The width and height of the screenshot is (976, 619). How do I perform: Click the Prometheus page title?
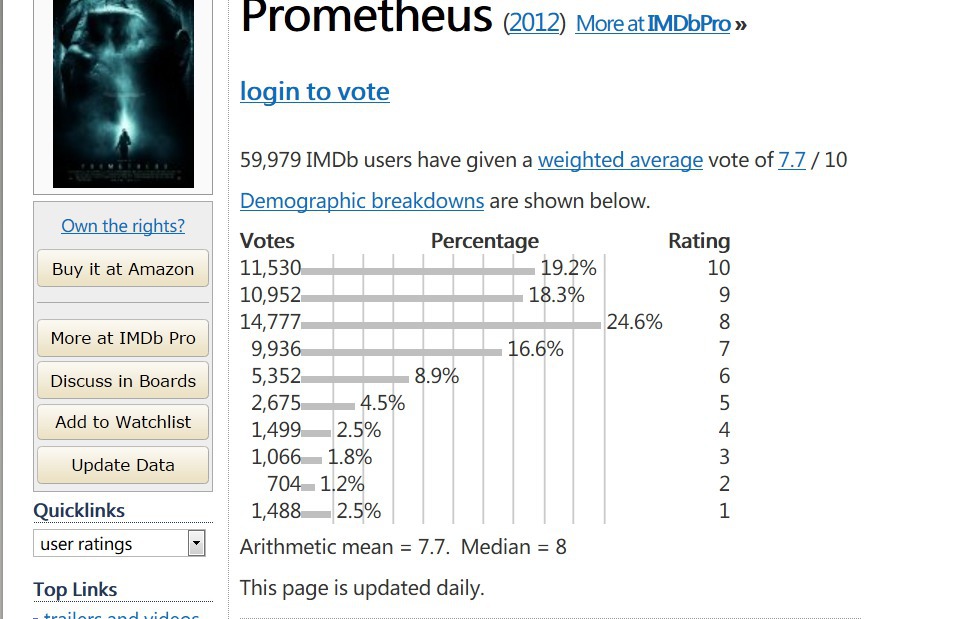[x=367, y=18]
